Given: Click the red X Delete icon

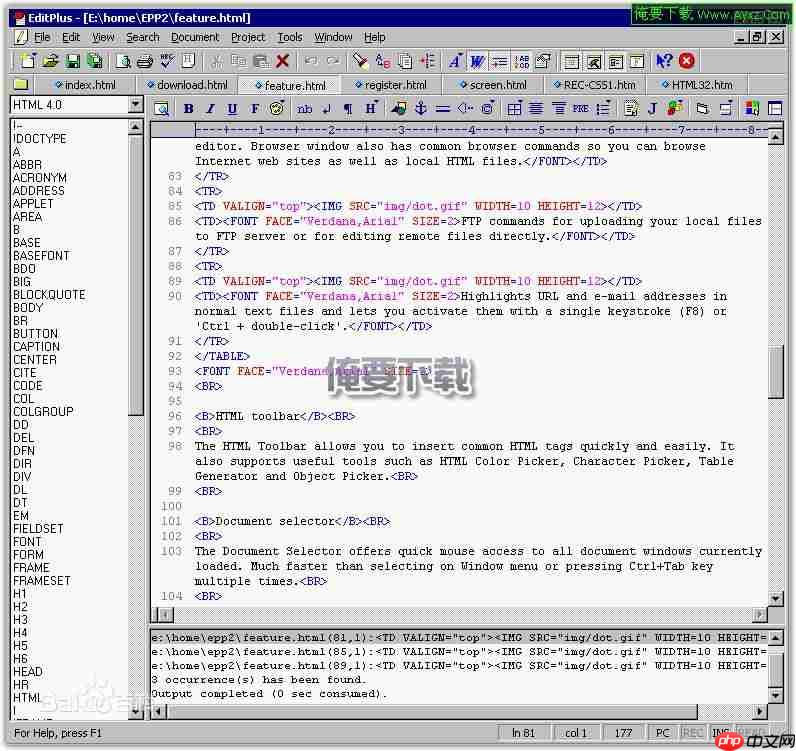Looking at the screenshot, I should pos(283,62).
